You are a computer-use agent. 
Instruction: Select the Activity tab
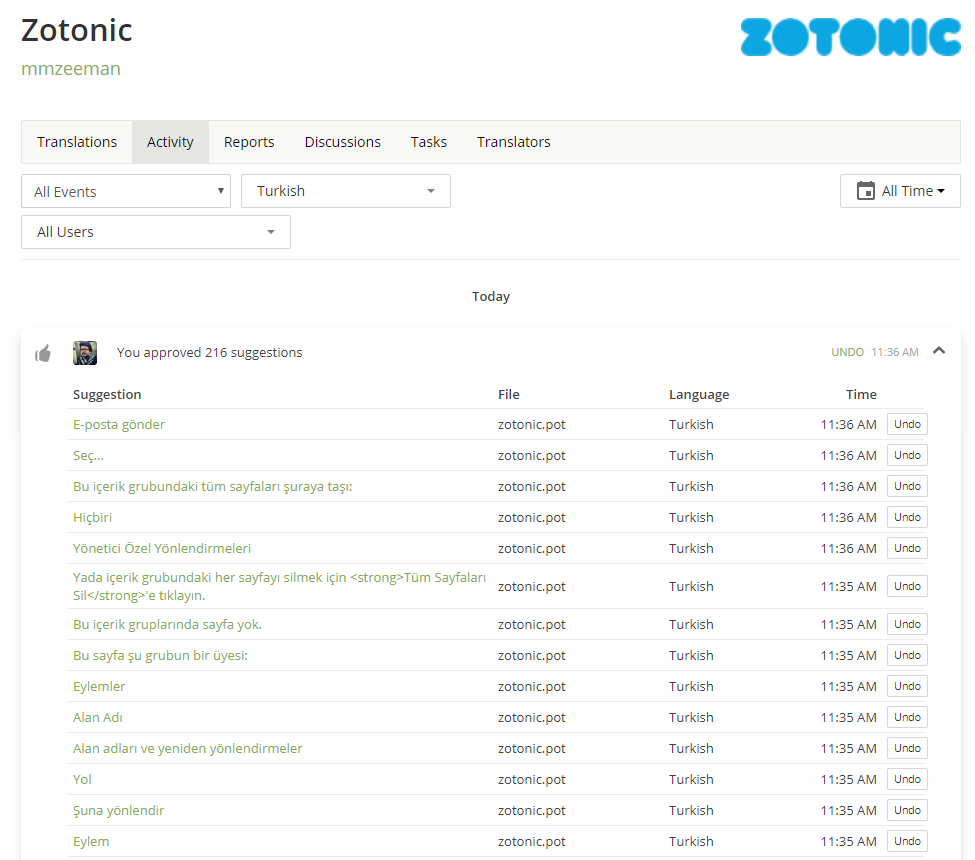click(170, 142)
